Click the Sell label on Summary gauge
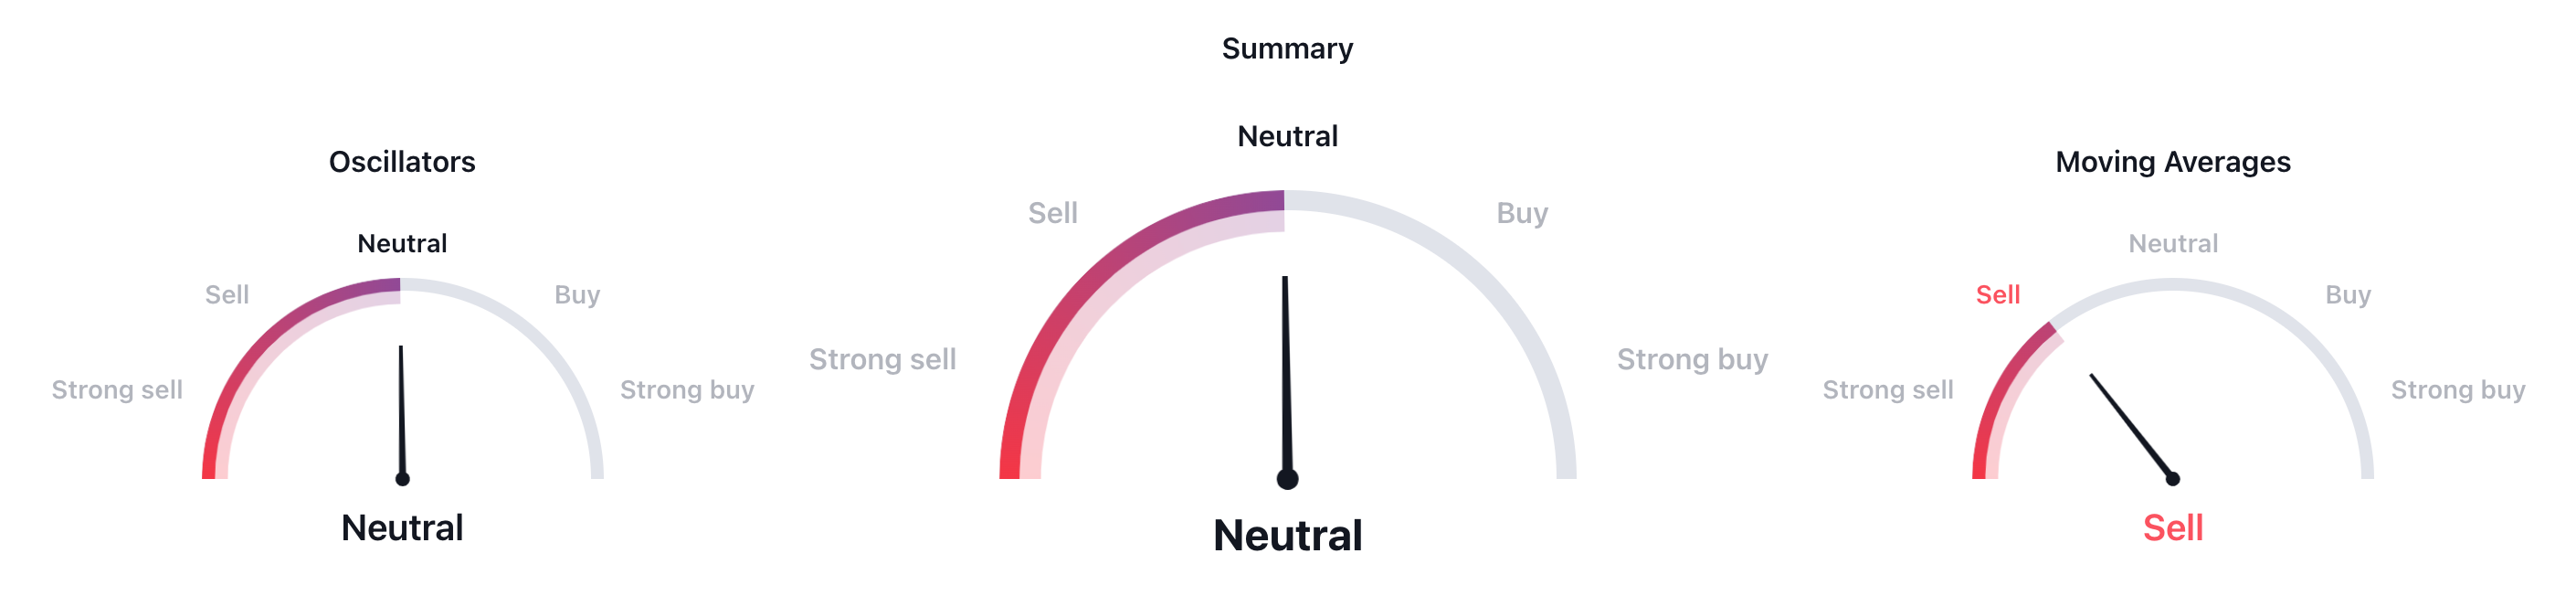The height and width of the screenshot is (596, 2576). 1052,213
